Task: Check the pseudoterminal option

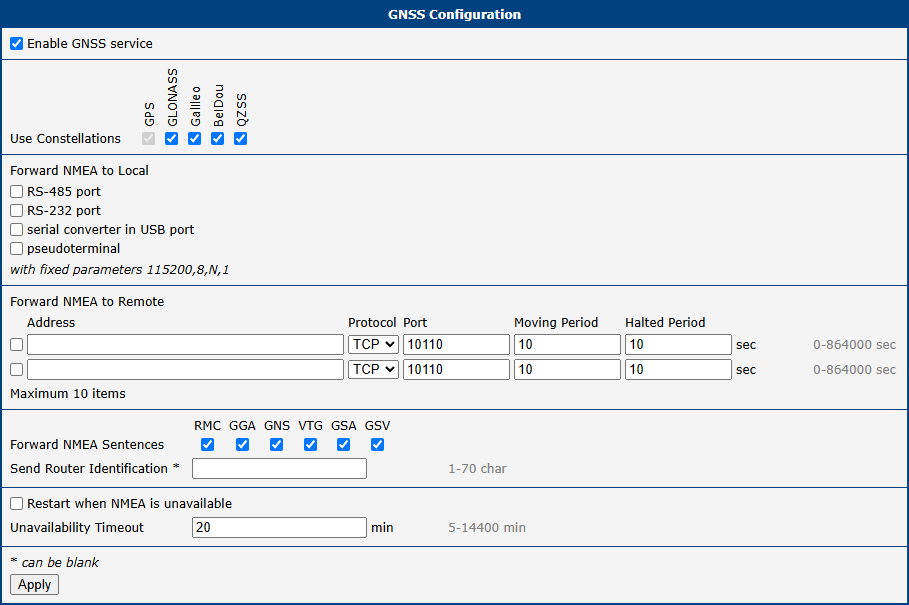Action: coord(16,249)
